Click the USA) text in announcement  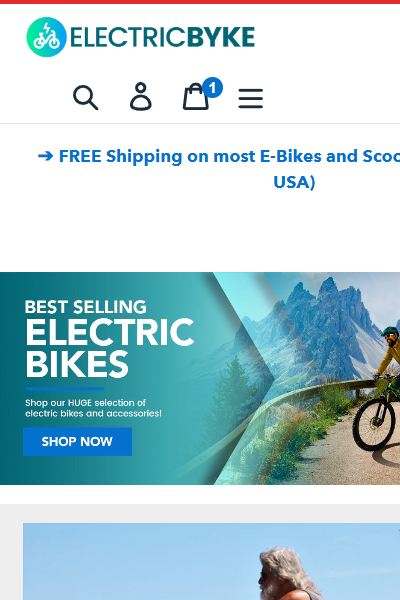[294, 182]
